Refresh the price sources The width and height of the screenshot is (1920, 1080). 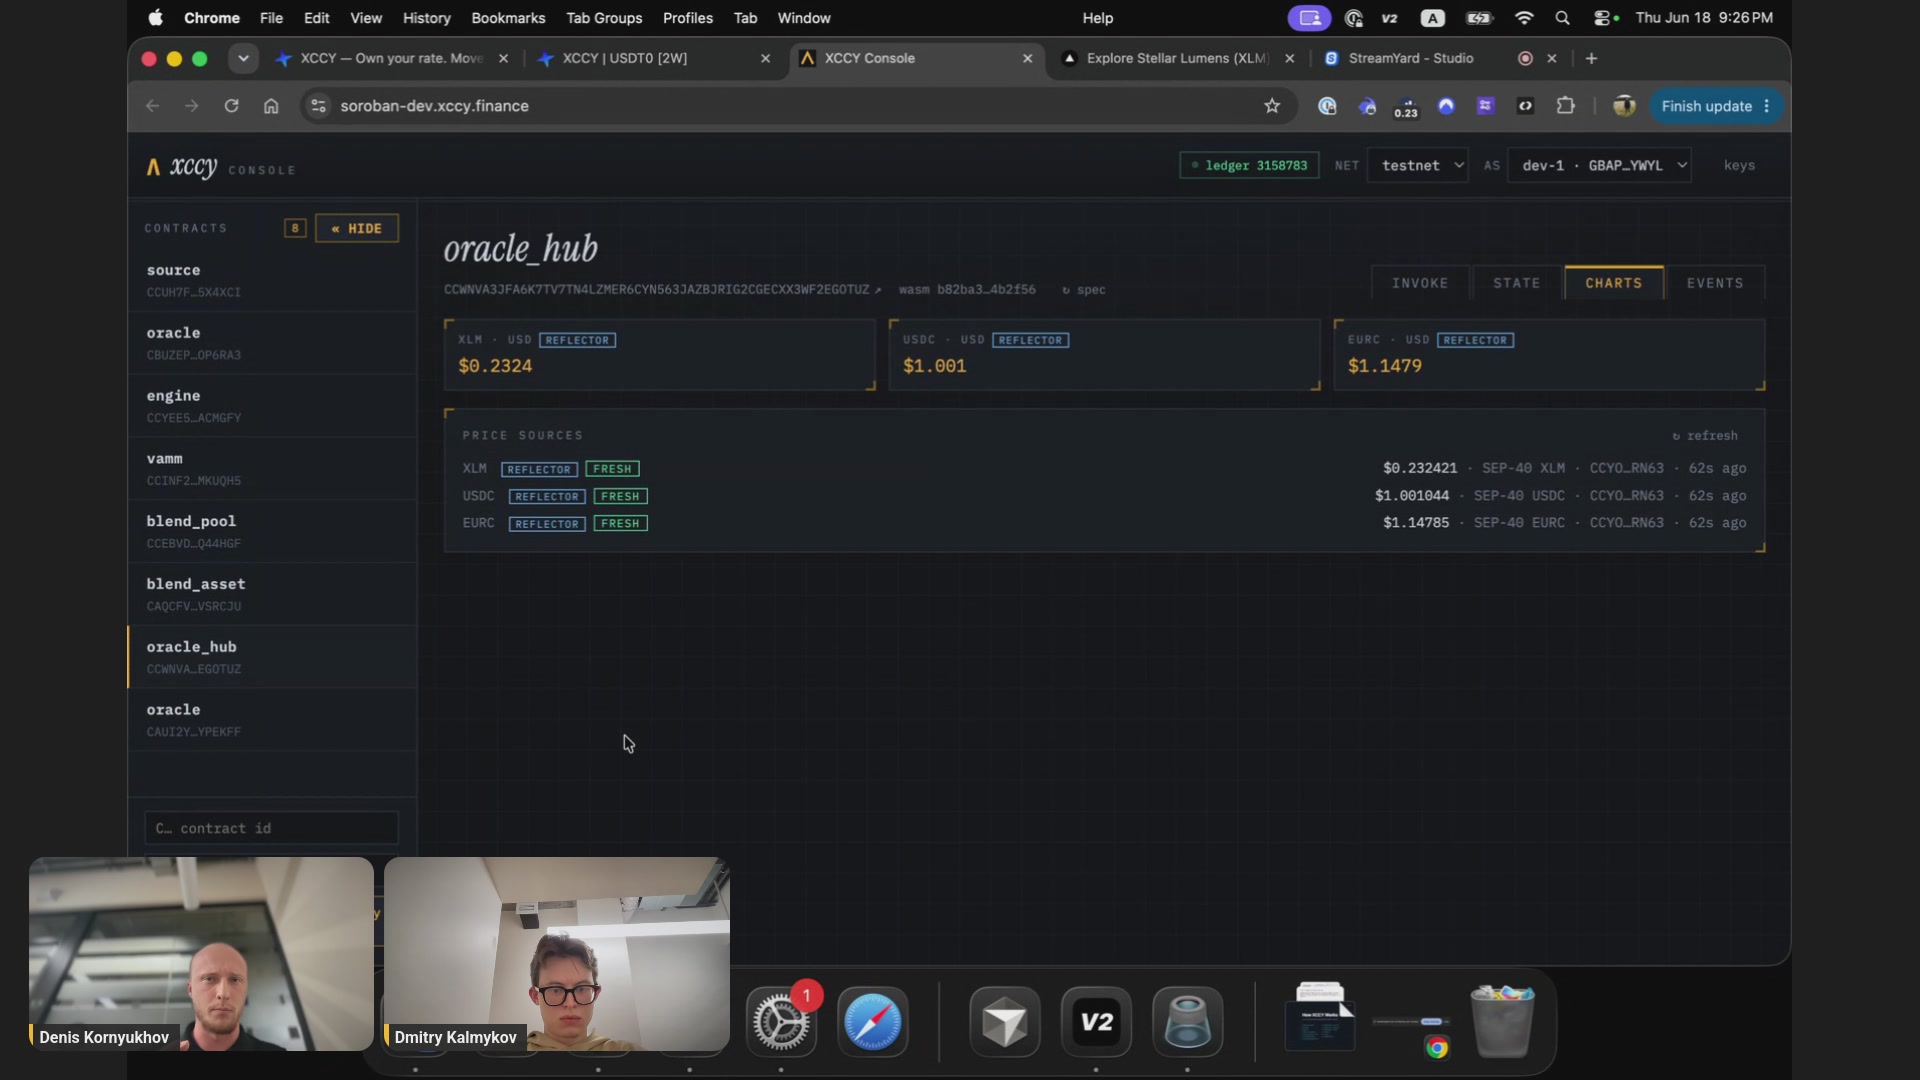click(x=1705, y=436)
